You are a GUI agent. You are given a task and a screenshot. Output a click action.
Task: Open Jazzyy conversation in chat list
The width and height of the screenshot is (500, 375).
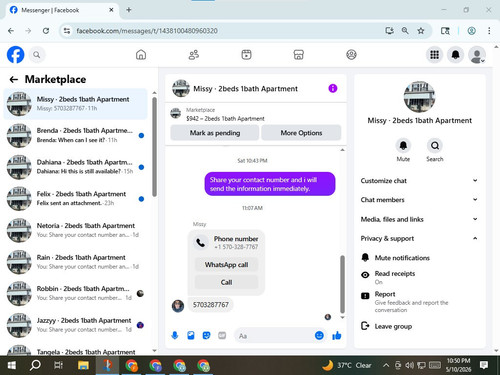coord(75,325)
